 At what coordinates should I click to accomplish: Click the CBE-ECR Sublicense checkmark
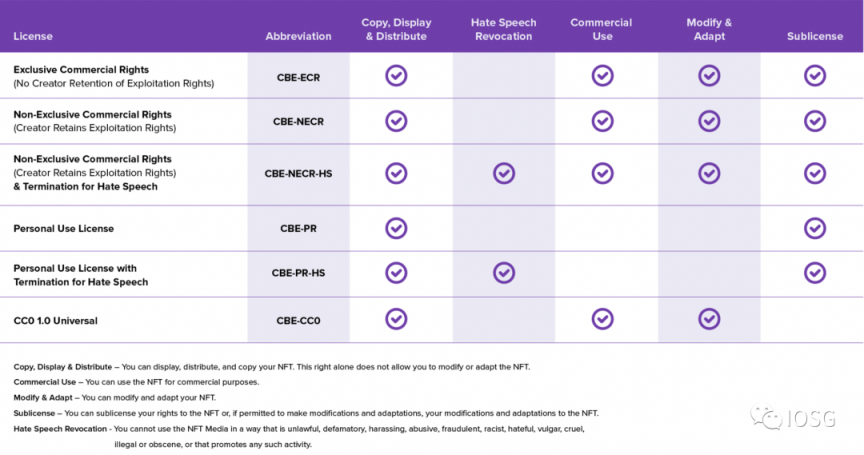click(815, 75)
